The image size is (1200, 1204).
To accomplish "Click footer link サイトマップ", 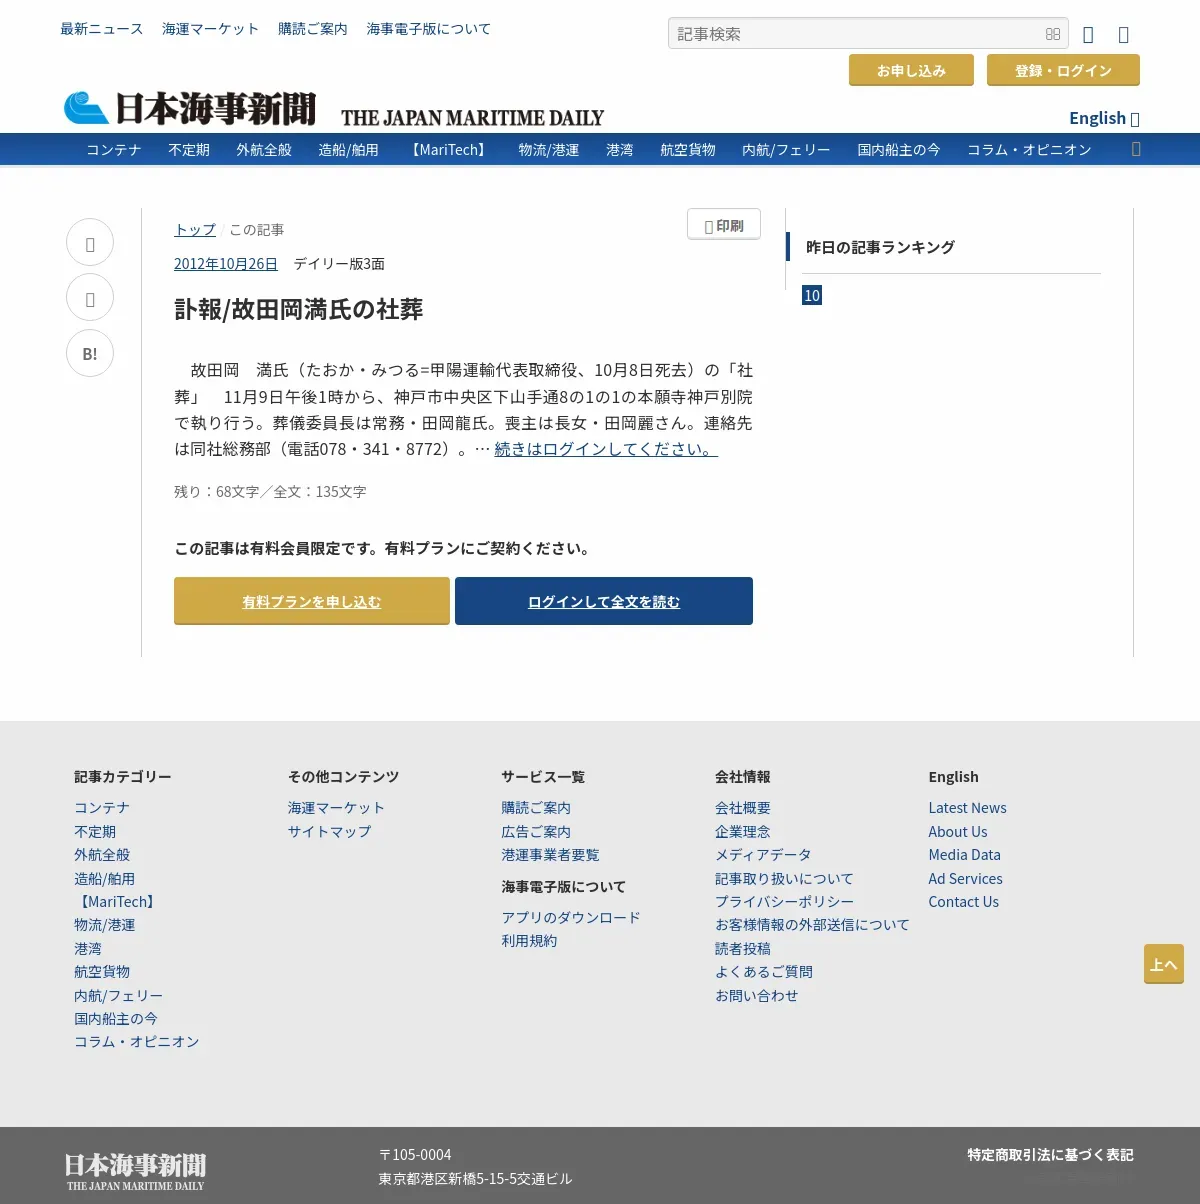I will tap(330, 831).
